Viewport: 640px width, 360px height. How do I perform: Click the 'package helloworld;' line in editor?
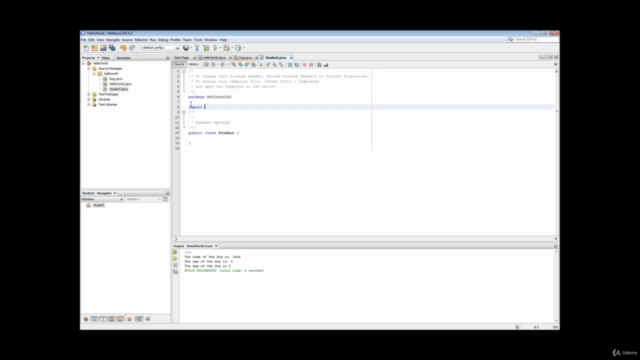[210, 97]
